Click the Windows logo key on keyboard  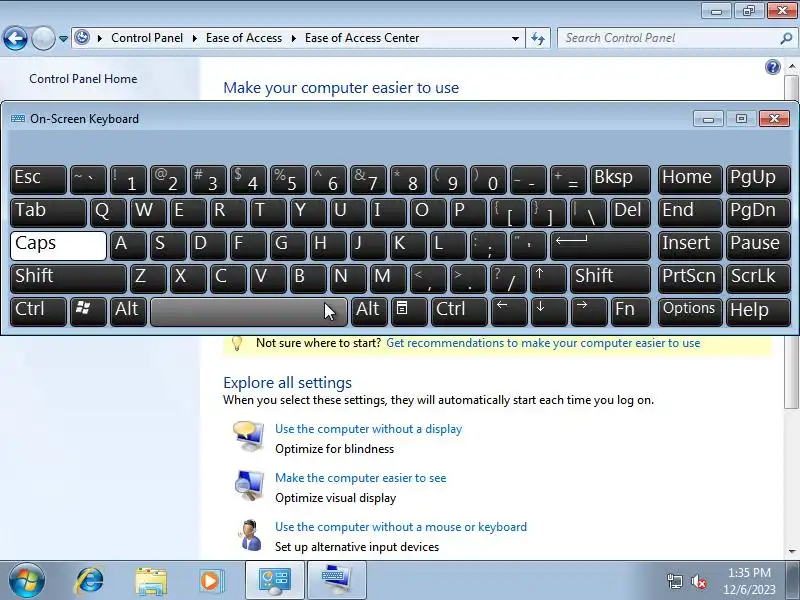pyautogui.click(x=88, y=312)
